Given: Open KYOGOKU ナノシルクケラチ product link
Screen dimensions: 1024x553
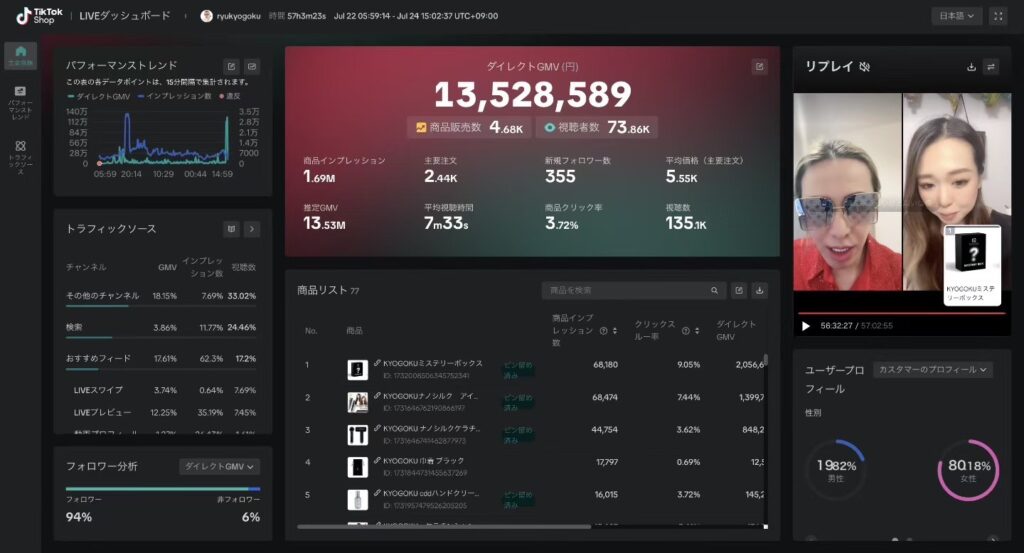Looking at the screenshot, I should click(431, 428).
